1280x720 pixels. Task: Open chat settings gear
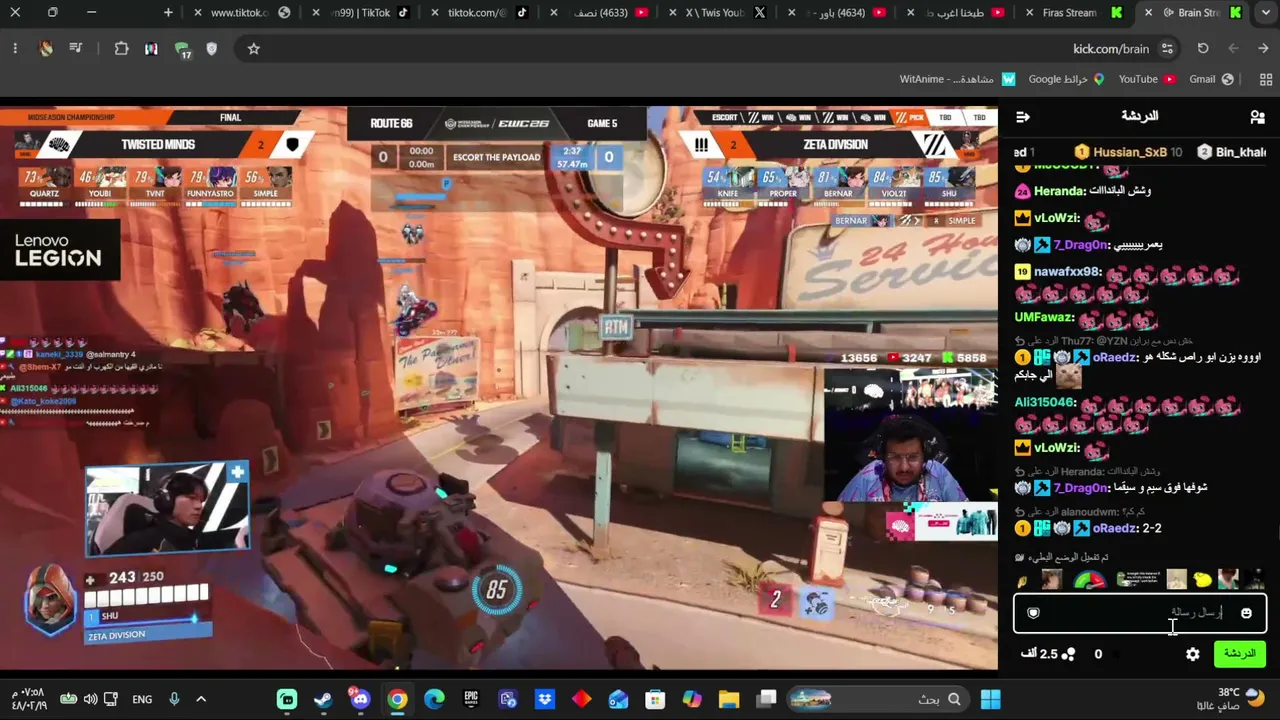point(1193,654)
